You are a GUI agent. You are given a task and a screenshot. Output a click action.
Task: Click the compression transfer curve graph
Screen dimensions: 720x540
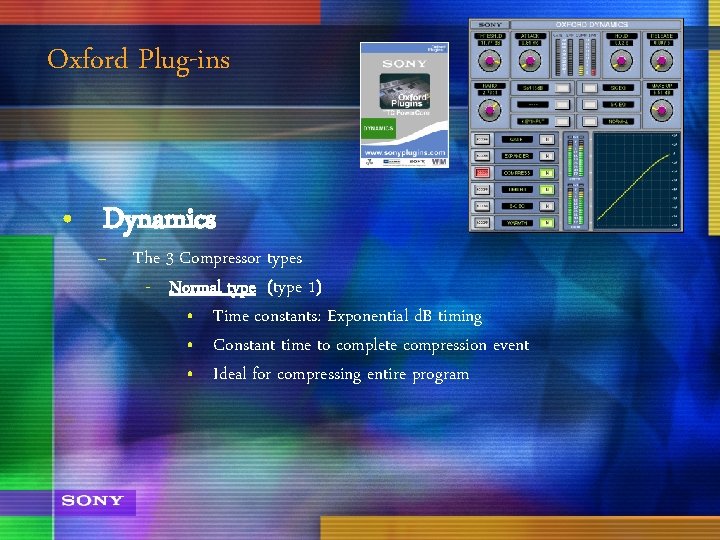coord(636,181)
